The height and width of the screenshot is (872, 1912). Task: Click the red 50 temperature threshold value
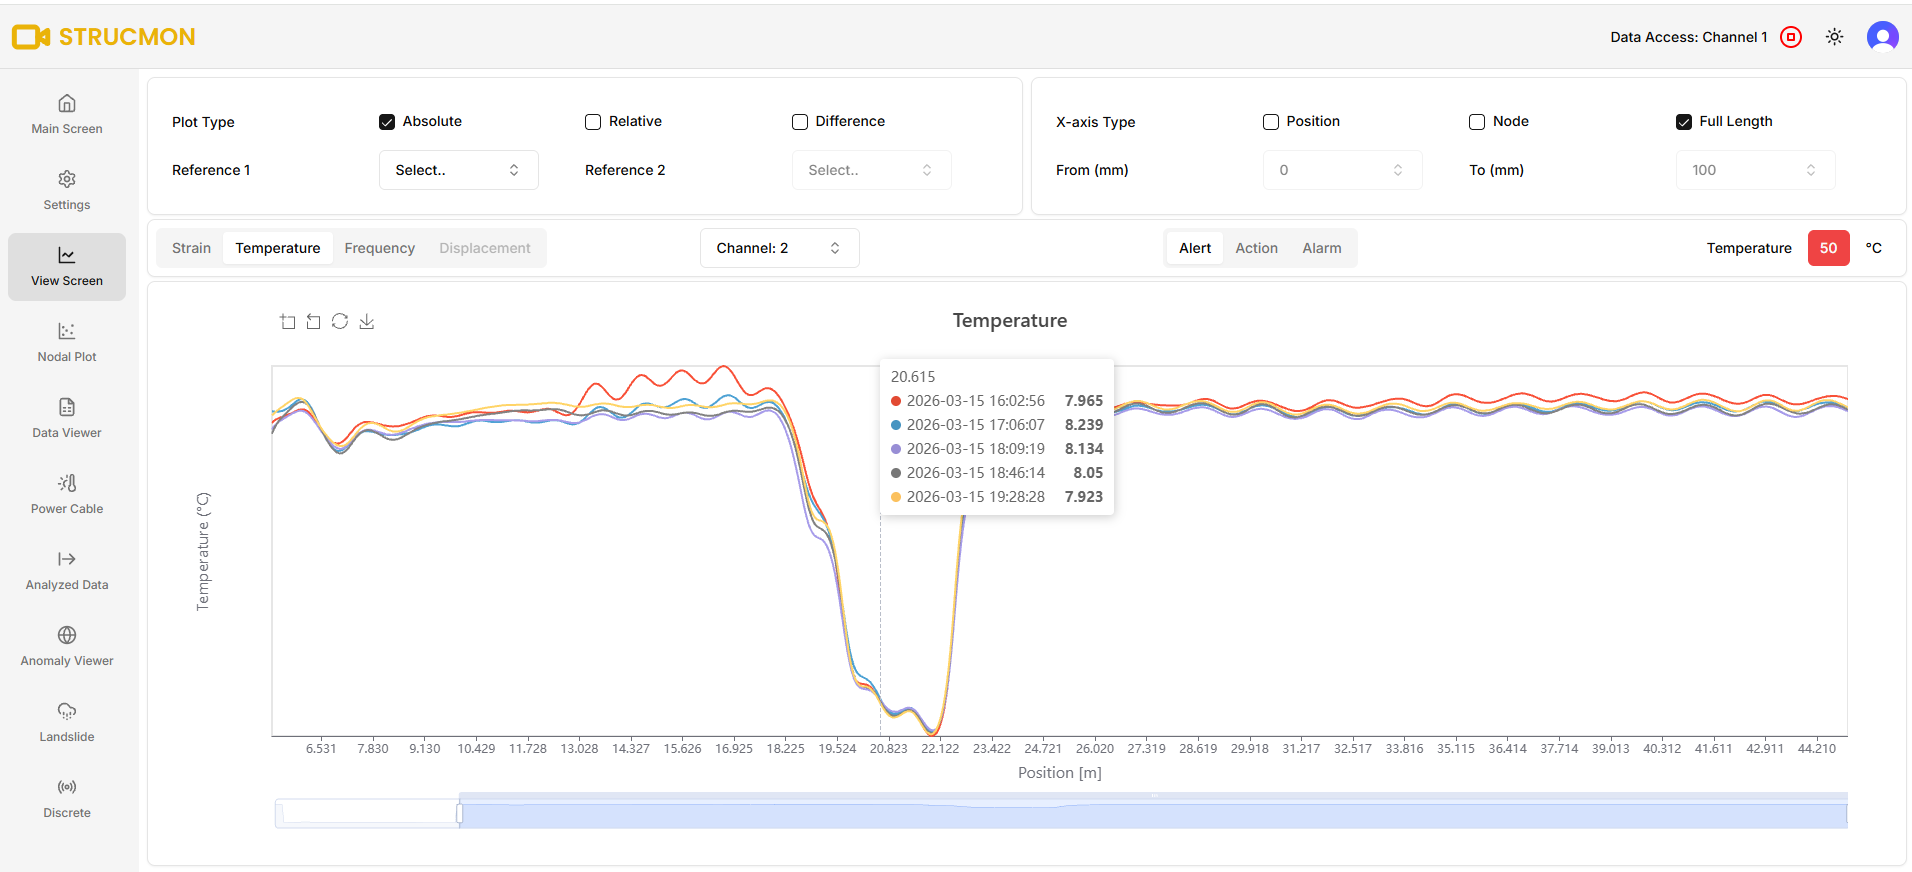coord(1828,248)
